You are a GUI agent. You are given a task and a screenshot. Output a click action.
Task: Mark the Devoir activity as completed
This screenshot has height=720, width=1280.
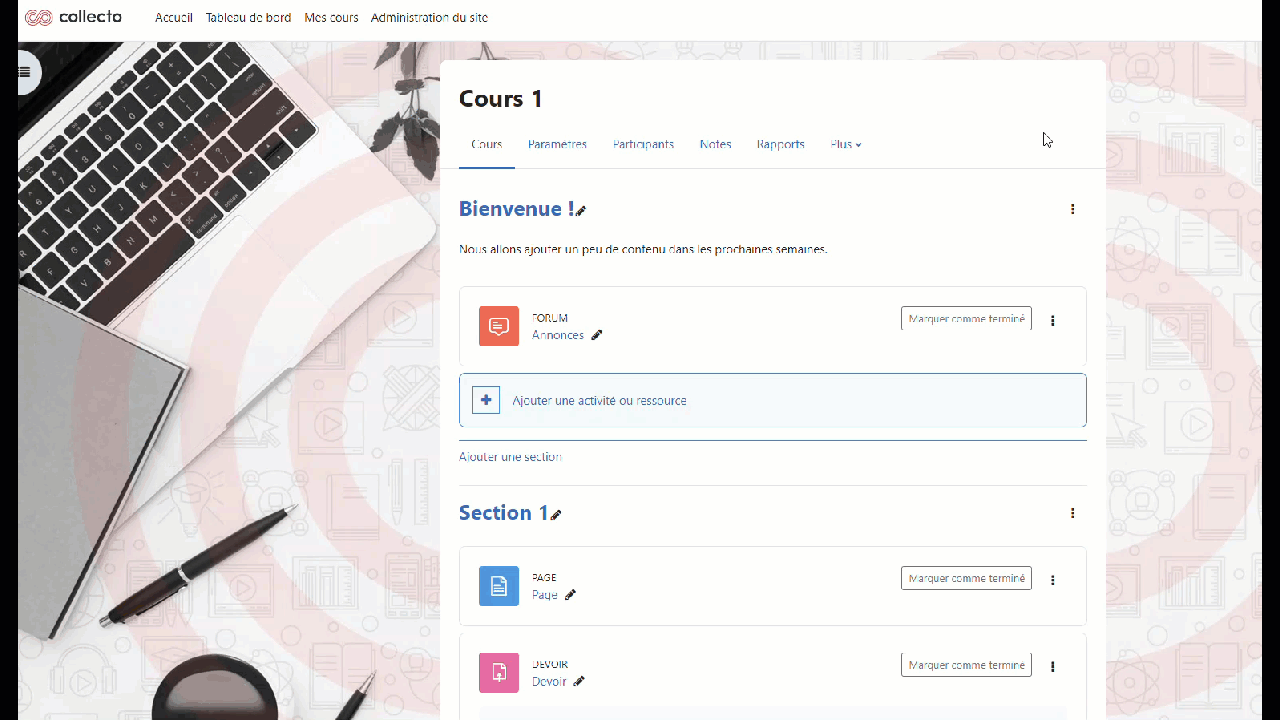(x=965, y=665)
